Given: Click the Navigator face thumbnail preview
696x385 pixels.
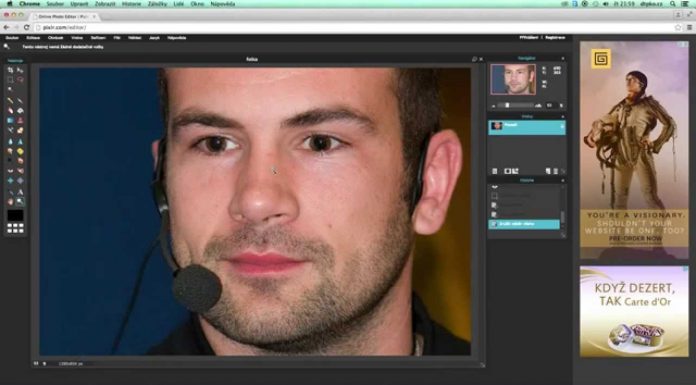Looking at the screenshot, I should coord(513,79).
